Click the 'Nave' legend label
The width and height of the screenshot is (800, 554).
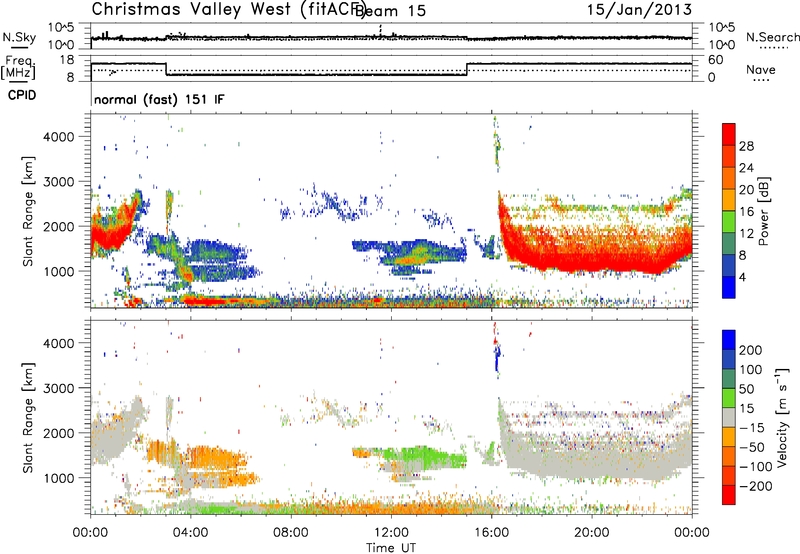[761, 69]
